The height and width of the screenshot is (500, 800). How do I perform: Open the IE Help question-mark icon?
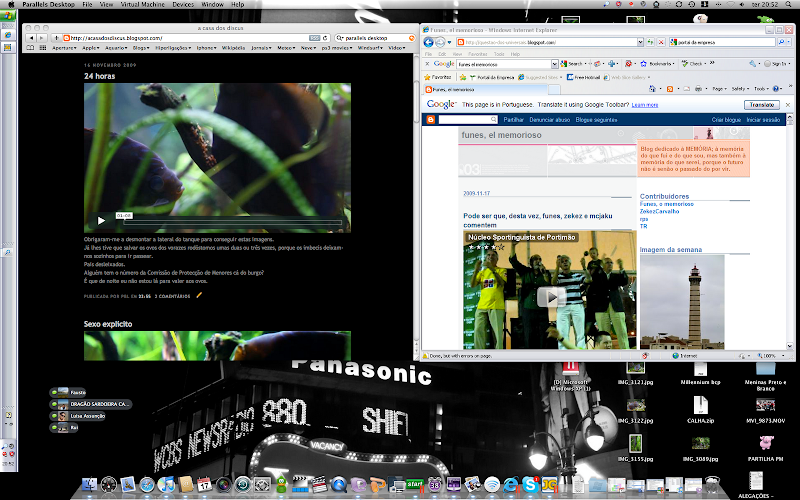[x=776, y=89]
